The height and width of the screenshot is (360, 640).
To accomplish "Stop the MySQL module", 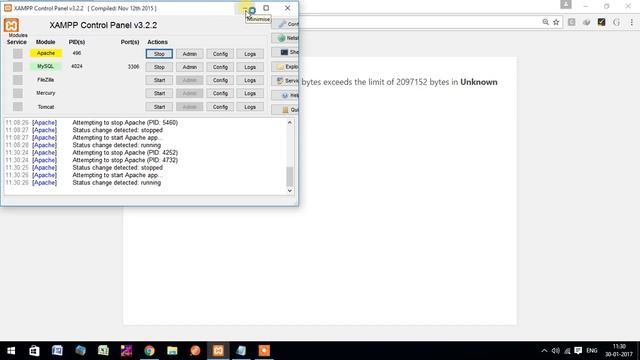I will [159, 67].
